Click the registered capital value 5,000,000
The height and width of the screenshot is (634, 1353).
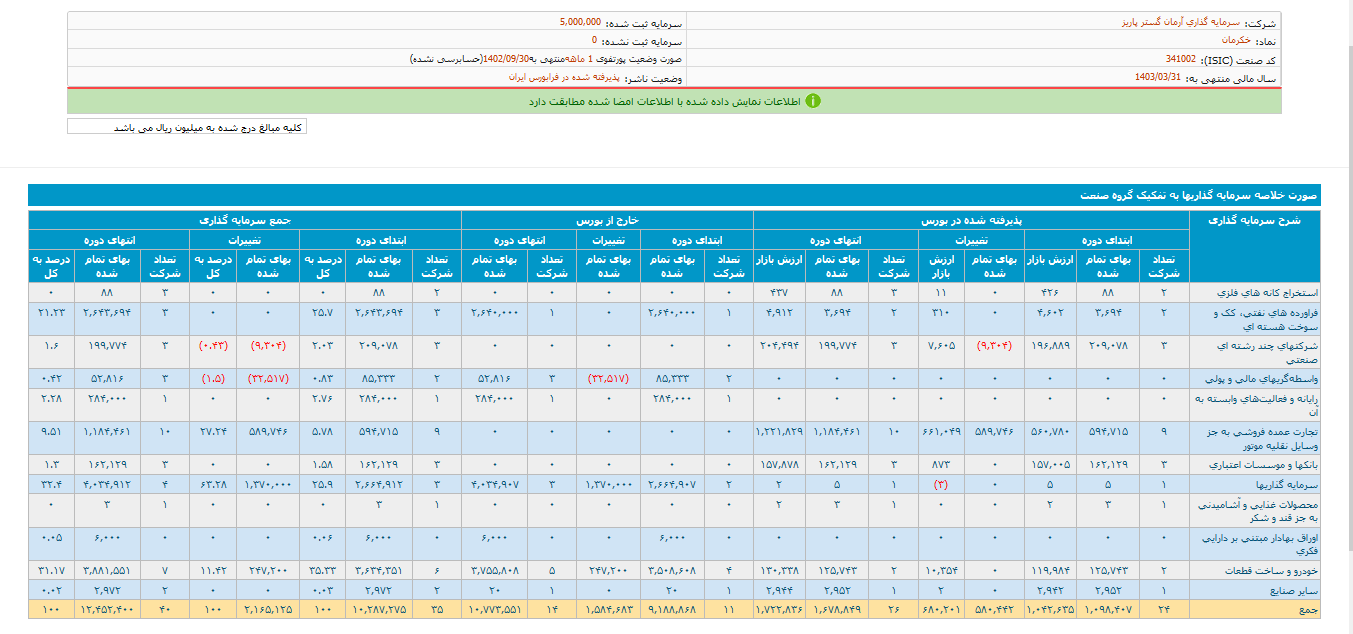click(x=580, y=21)
